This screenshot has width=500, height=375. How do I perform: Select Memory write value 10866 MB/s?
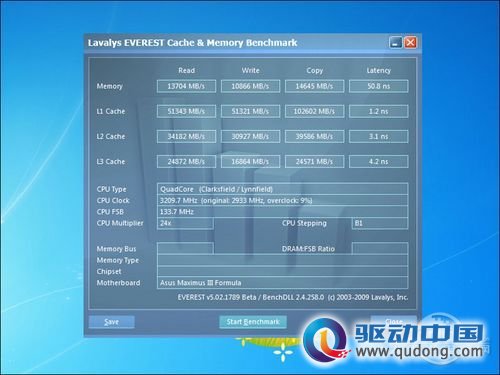(250, 86)
